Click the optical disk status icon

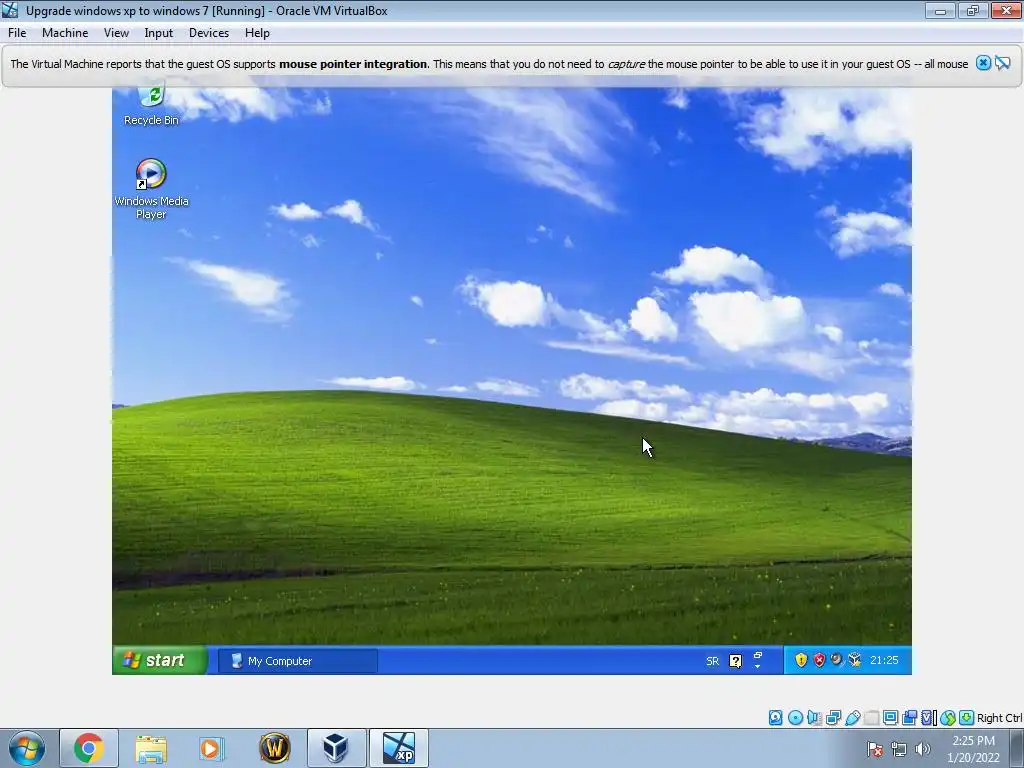pyautogui.click(x=795, y=718)
